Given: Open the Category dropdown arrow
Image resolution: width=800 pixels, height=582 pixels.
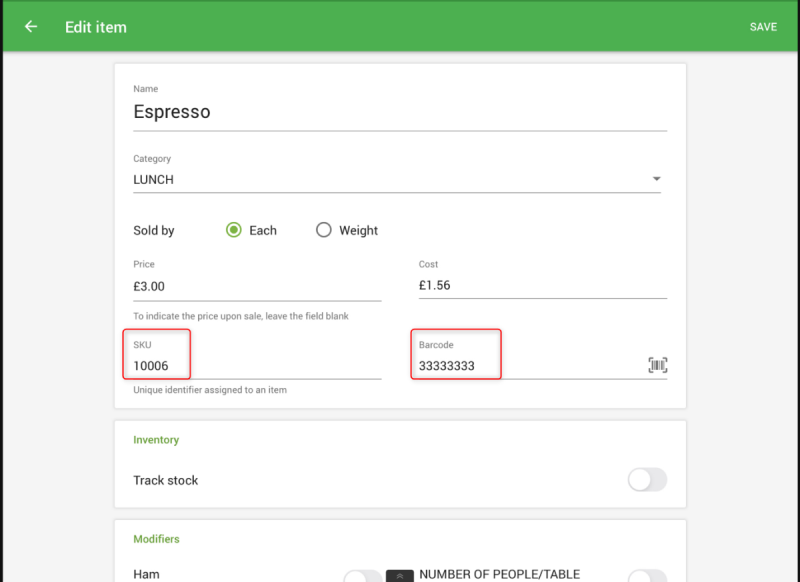Looking at the screenshot, I should point(656,180).
